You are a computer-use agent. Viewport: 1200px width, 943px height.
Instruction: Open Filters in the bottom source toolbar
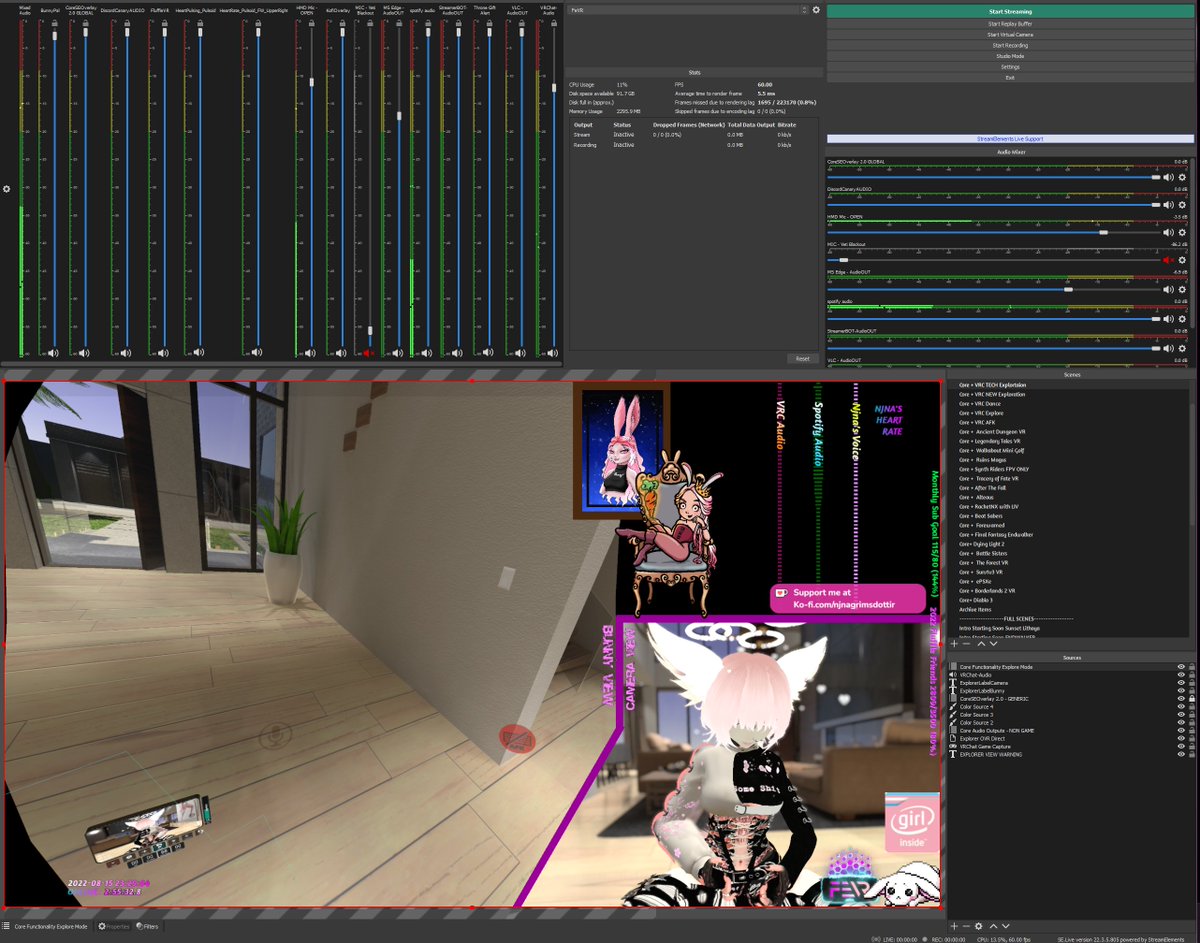pos(147,927)
